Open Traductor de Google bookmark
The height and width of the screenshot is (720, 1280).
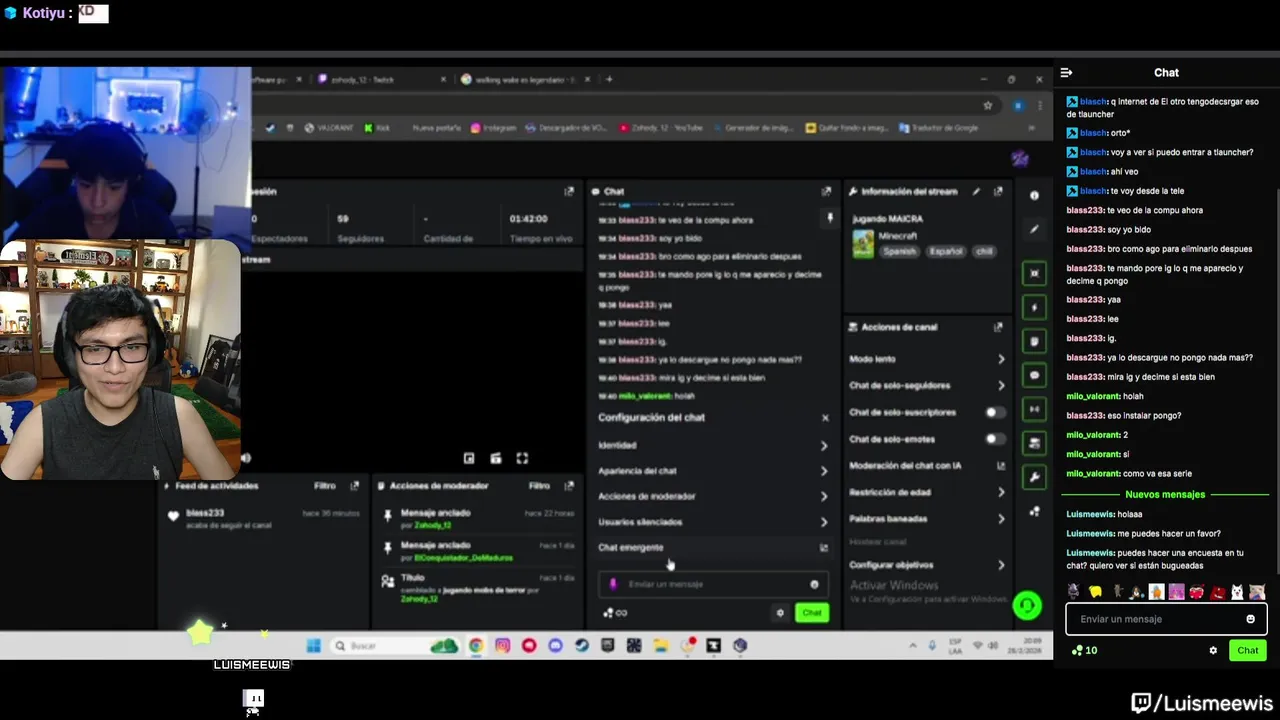[x=939, y=128]
